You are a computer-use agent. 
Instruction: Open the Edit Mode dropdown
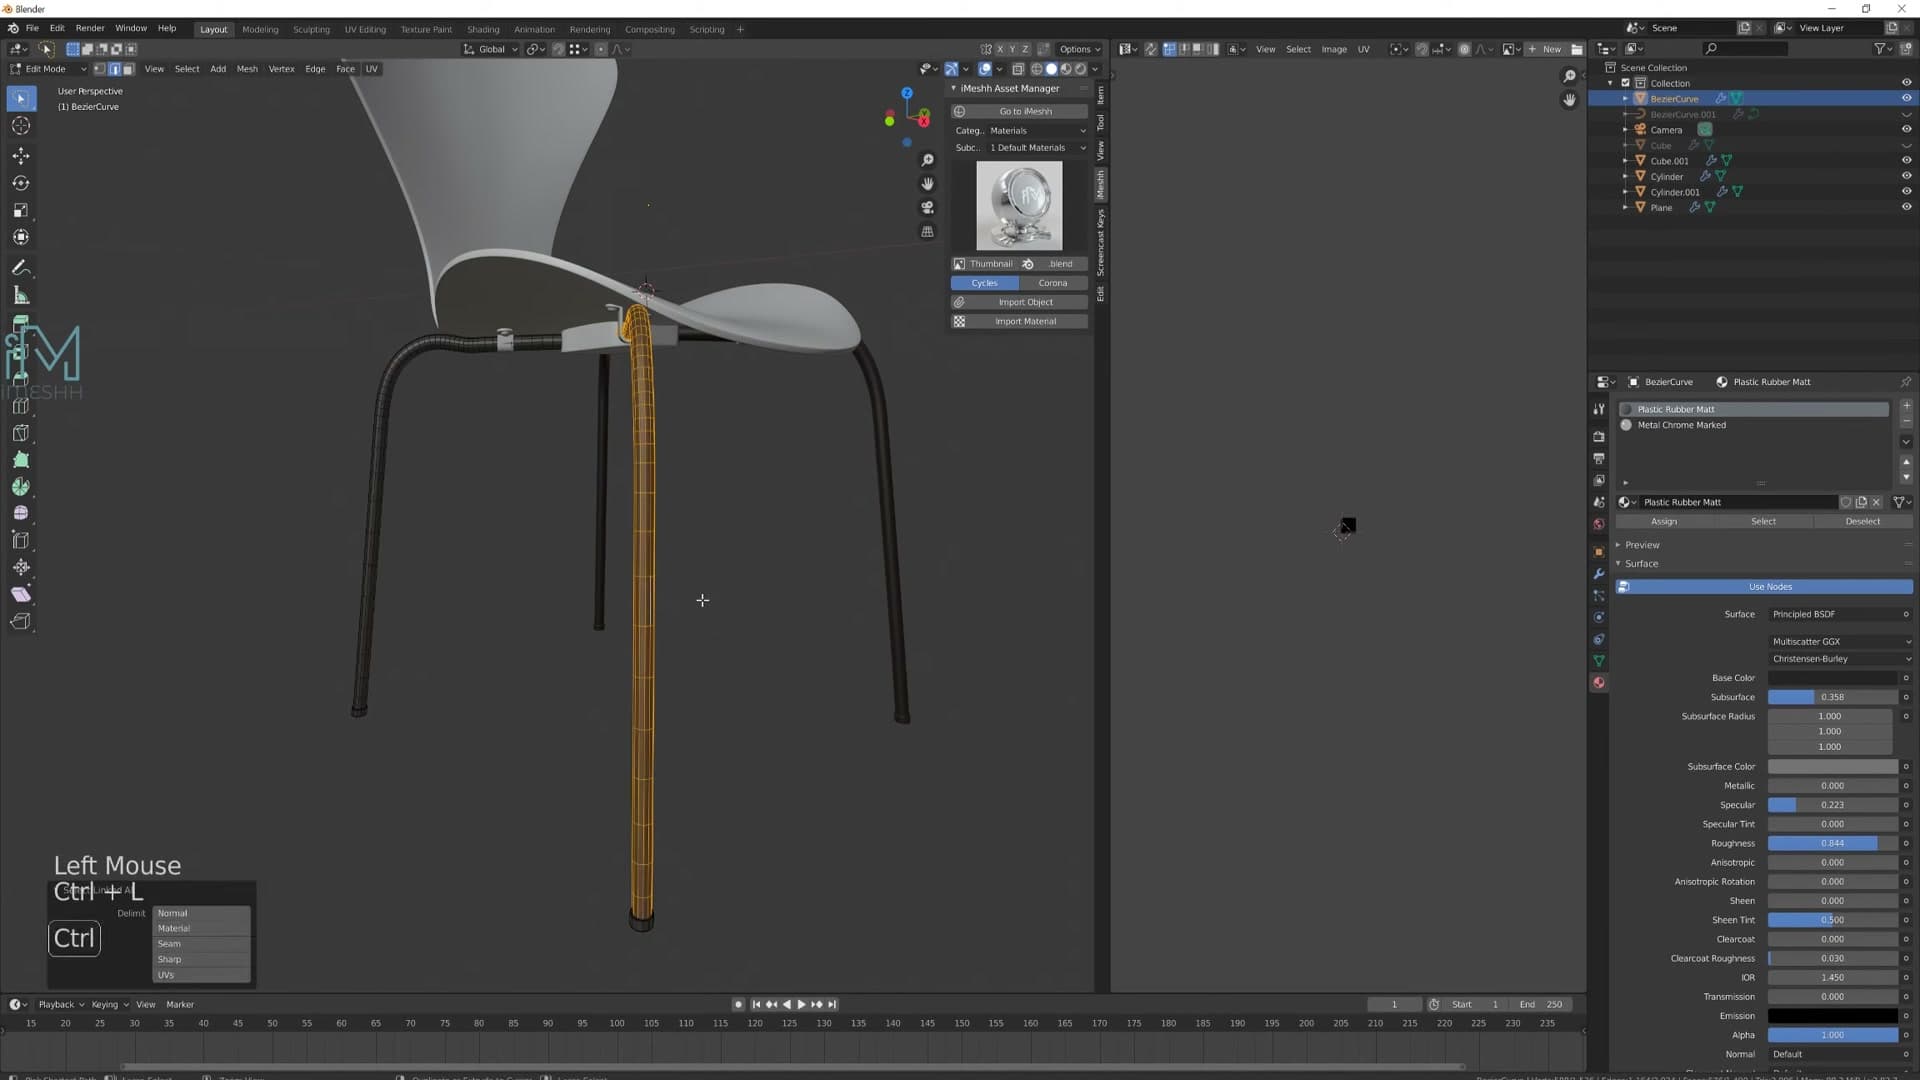coord(47,69)
